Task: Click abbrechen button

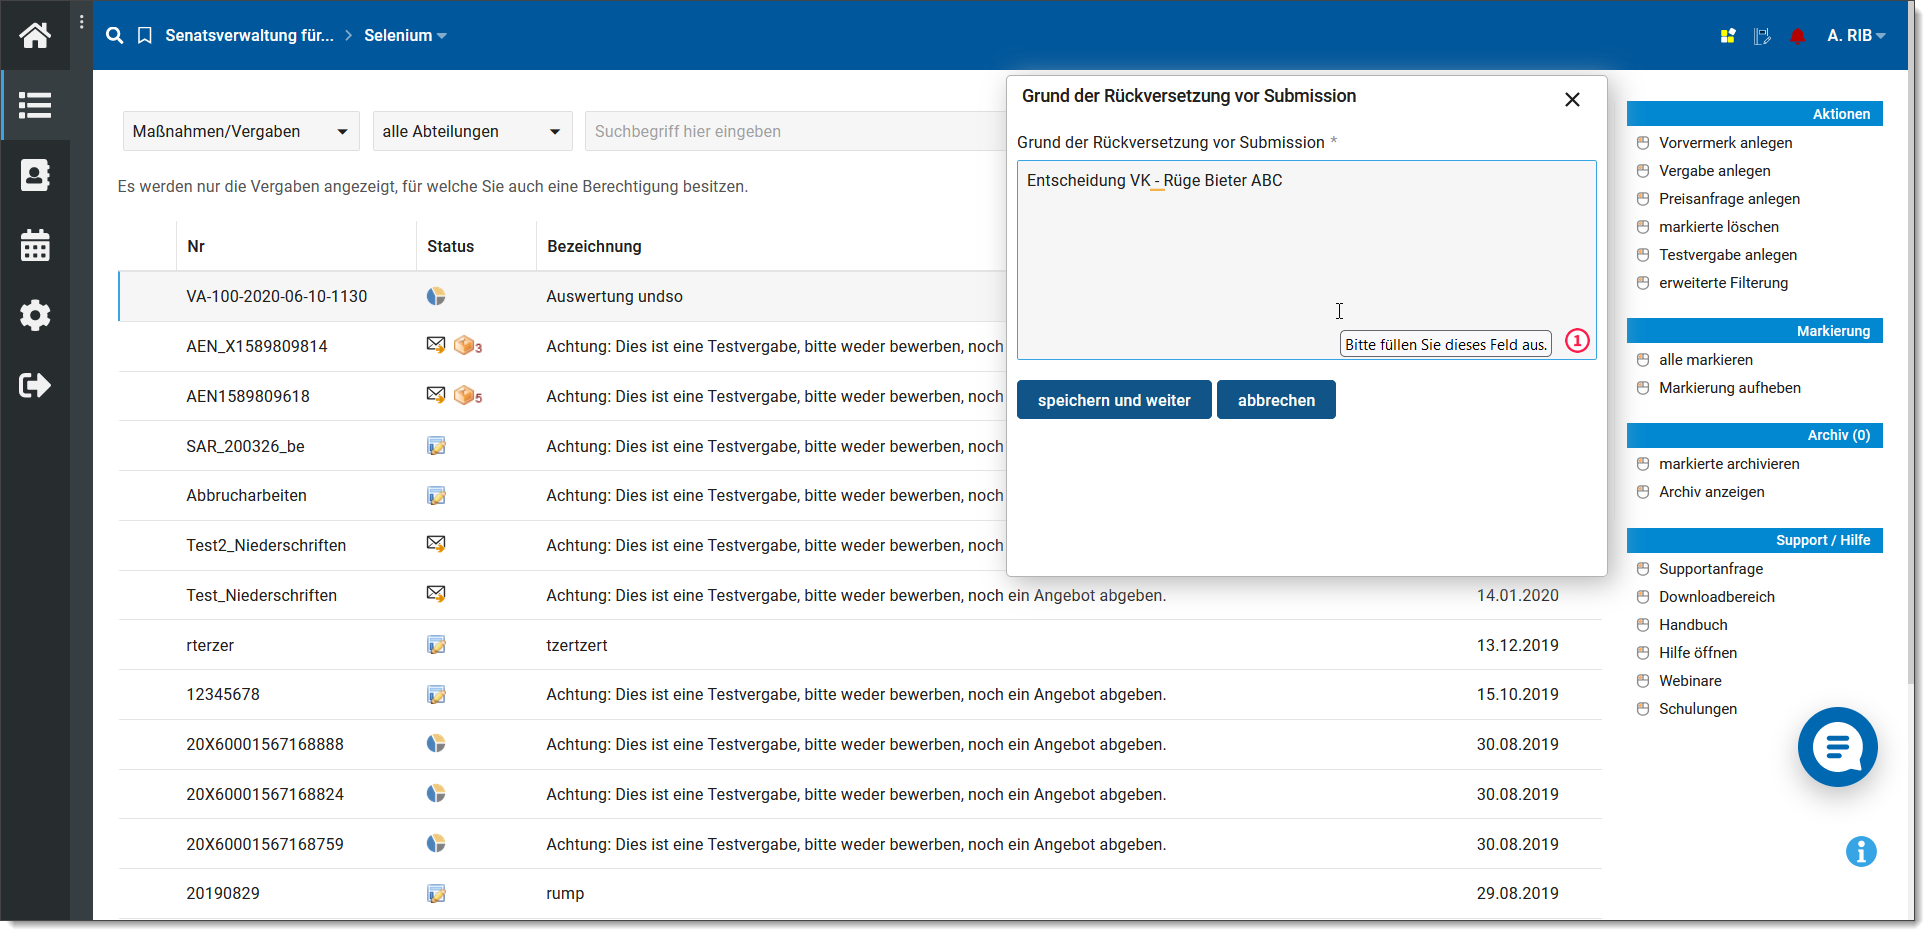Action: 1276,400
